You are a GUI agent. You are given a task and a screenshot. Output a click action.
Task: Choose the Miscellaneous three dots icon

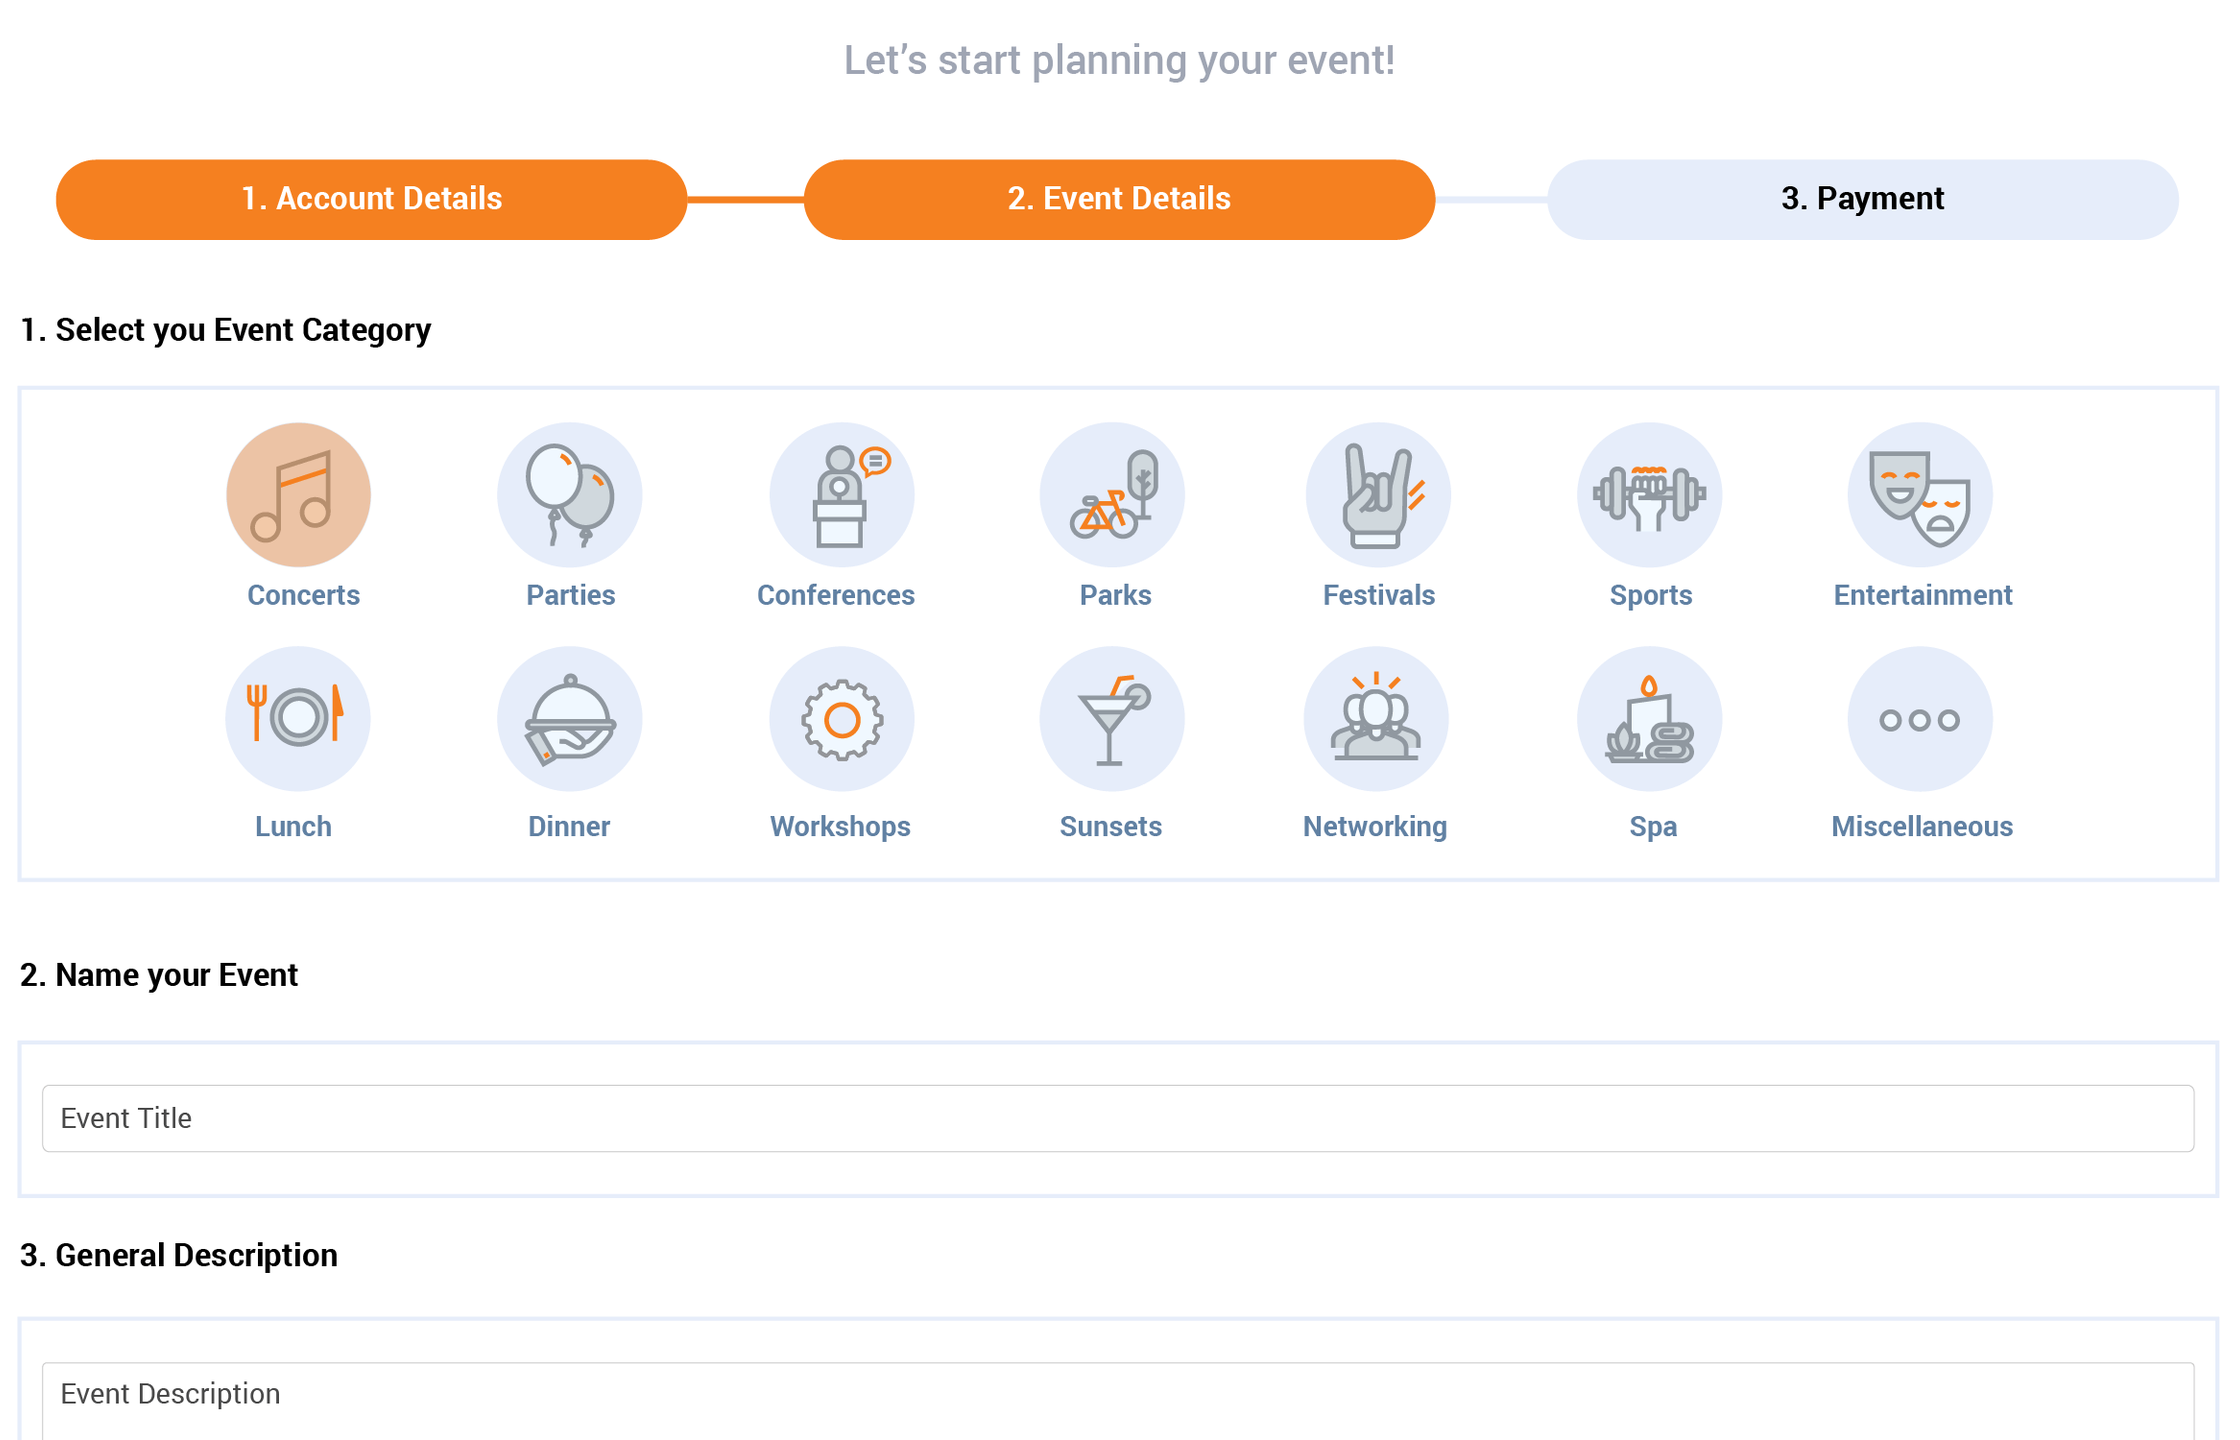pos(1920,718)
